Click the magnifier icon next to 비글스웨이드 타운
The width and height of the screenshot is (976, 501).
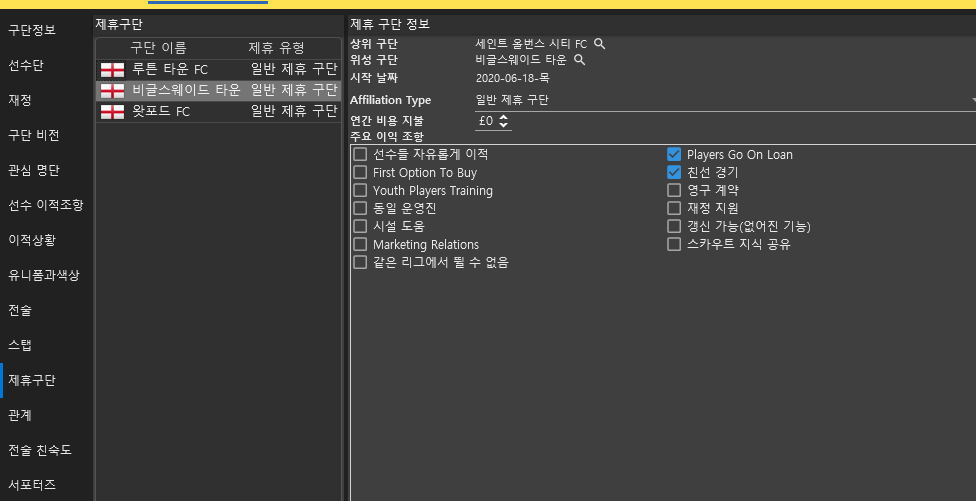tap(579, 60)
